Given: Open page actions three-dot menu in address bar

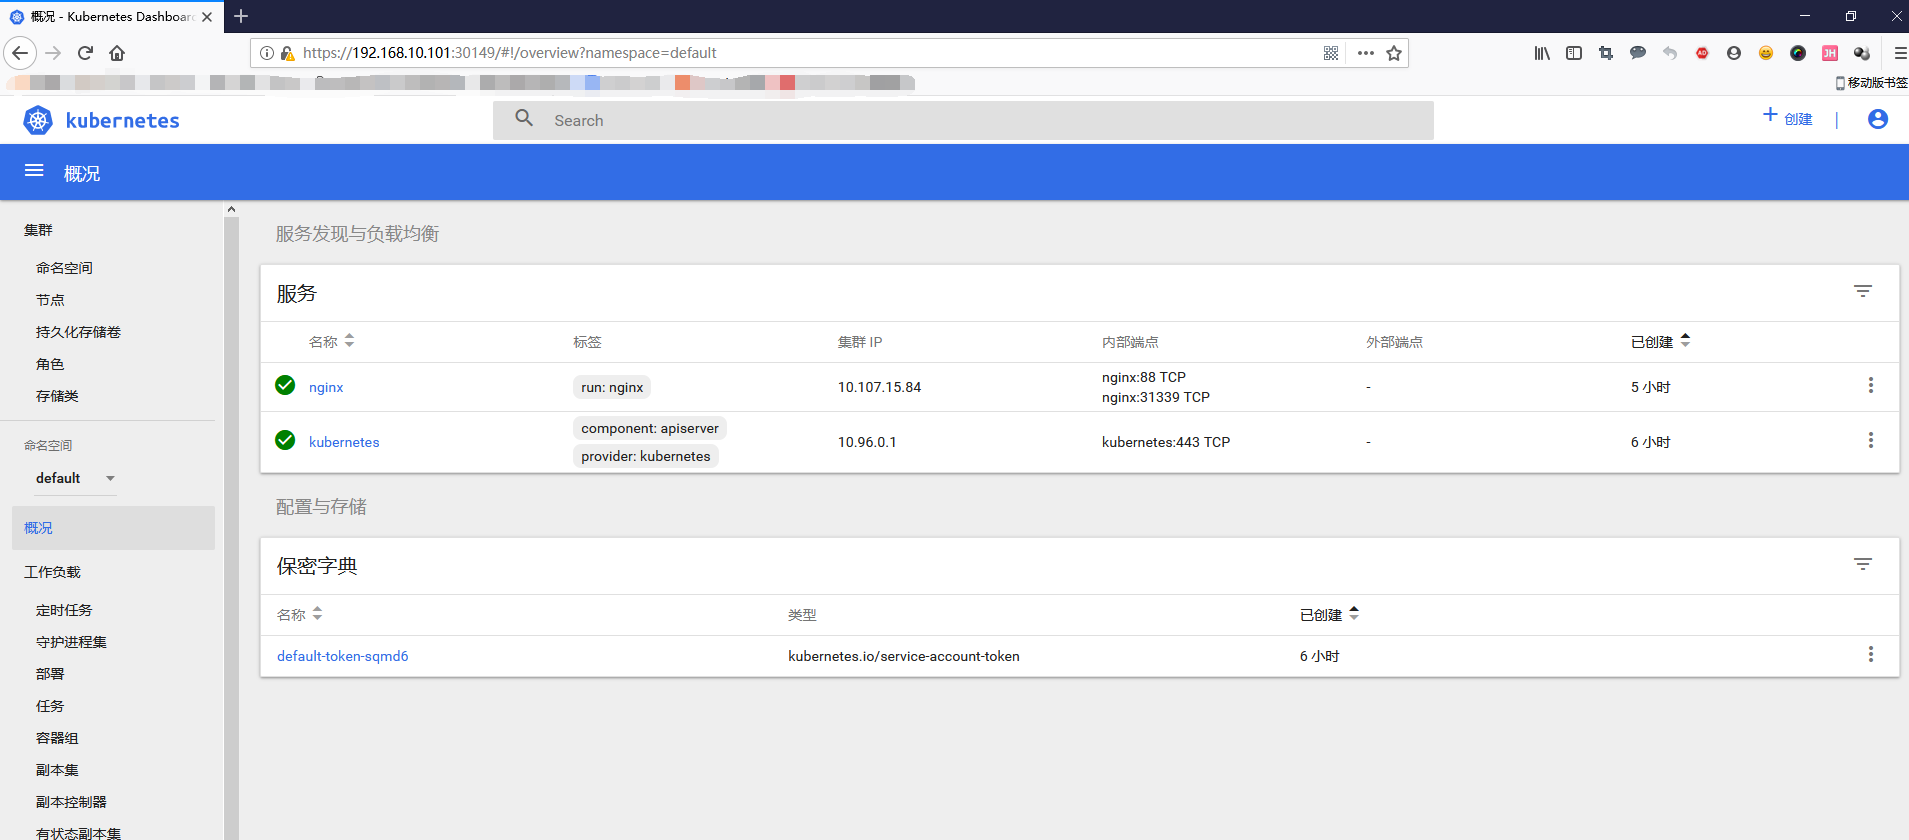Looking at the screenshot, I should tap(1366, 53).
